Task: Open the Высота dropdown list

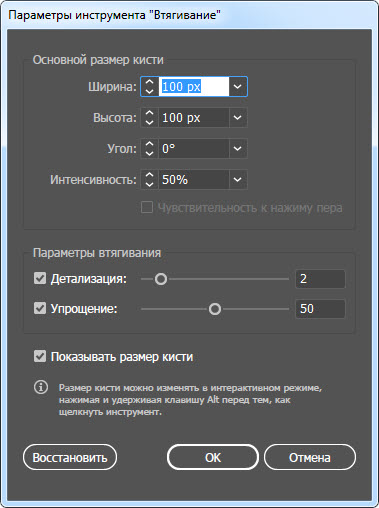Action: [238, 118]
